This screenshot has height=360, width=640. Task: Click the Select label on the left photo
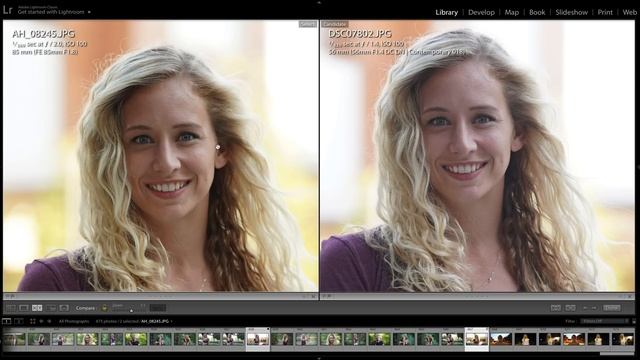click(307, 24)
